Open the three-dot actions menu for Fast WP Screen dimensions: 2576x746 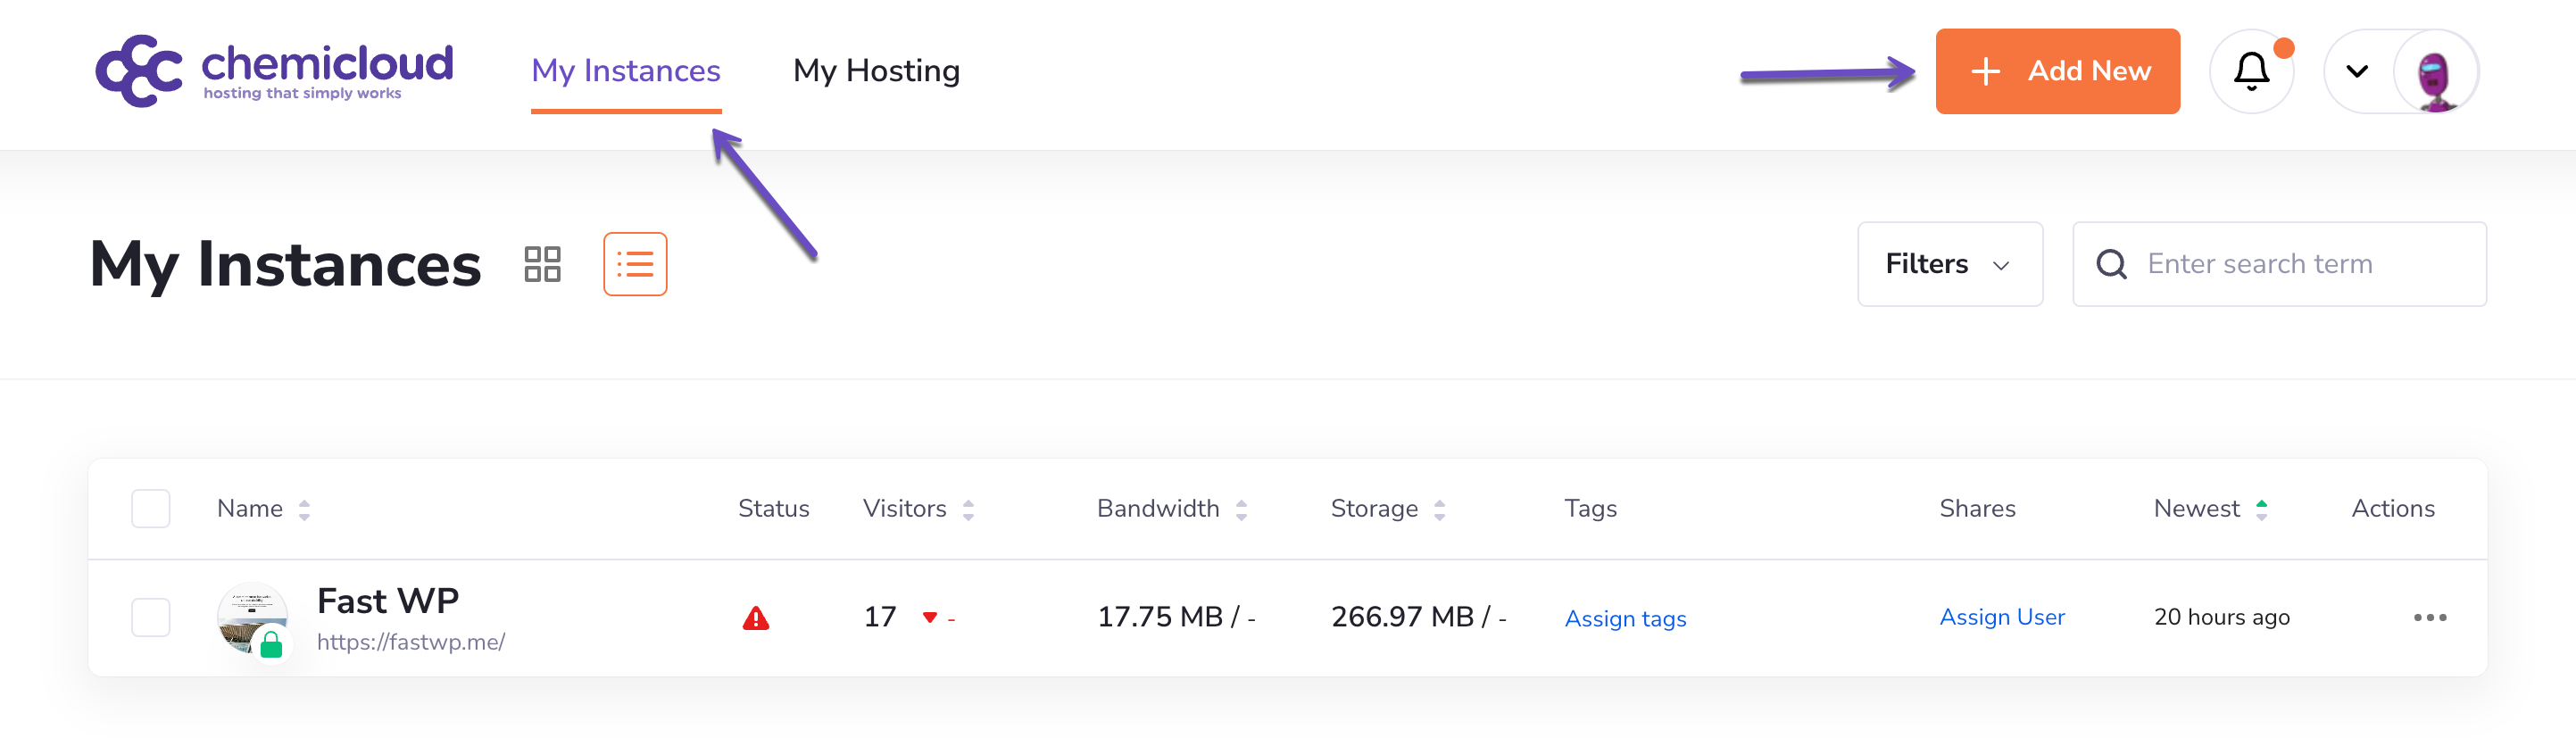pos(2429,617)
